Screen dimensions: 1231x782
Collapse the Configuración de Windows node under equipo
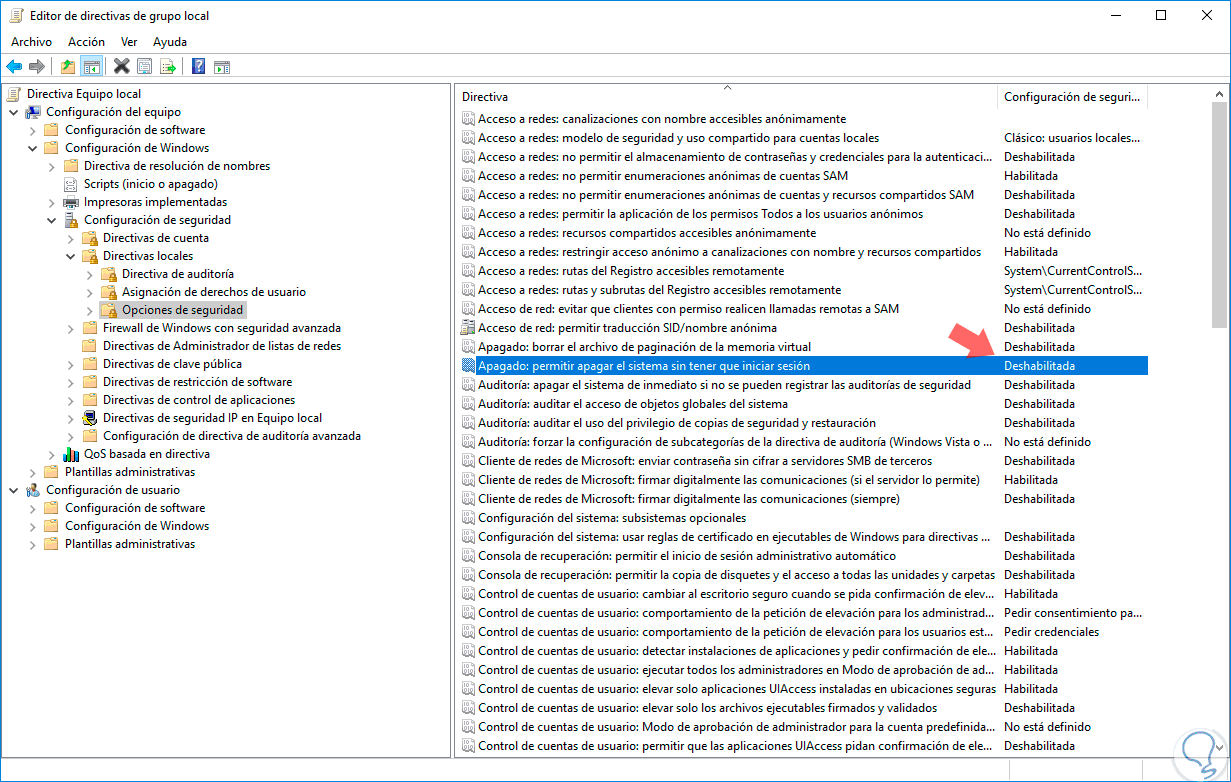coord(32,148)
